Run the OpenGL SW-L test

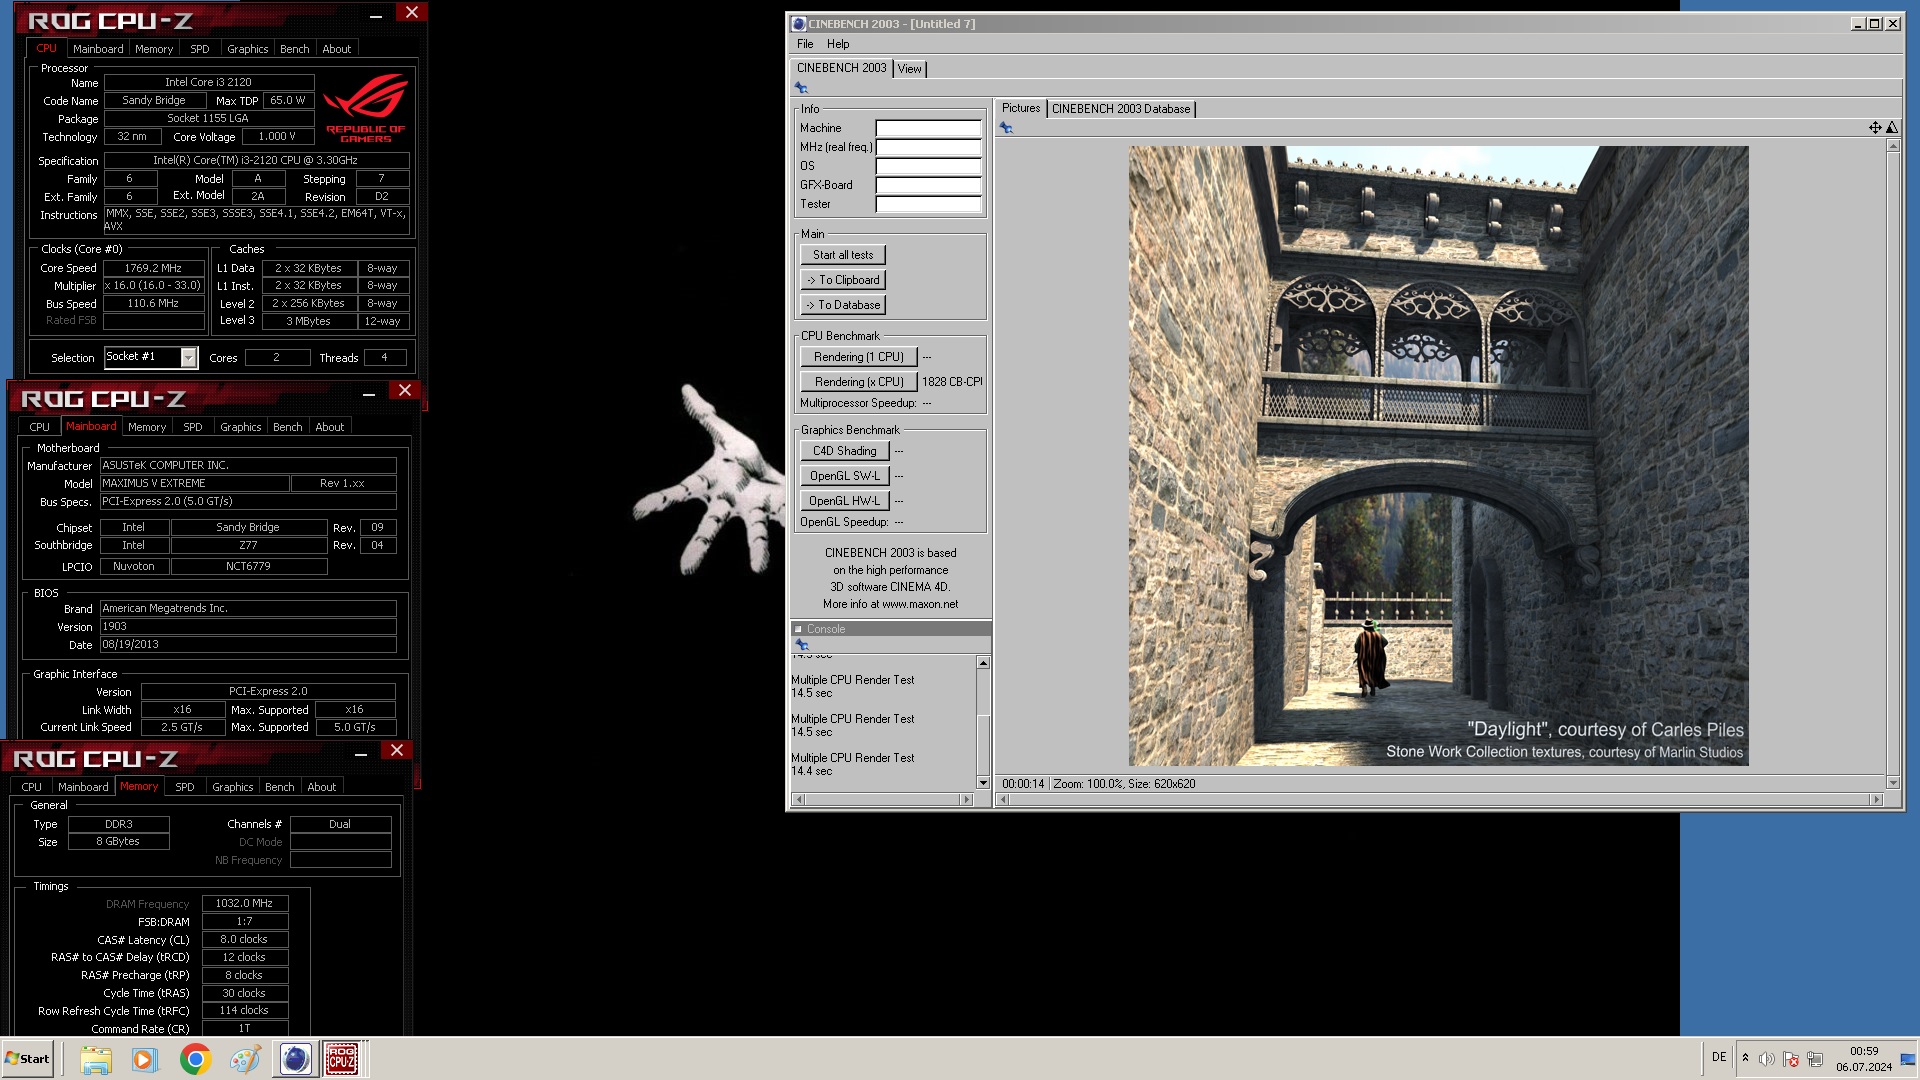pyautogui.click(x=845, y=476)
